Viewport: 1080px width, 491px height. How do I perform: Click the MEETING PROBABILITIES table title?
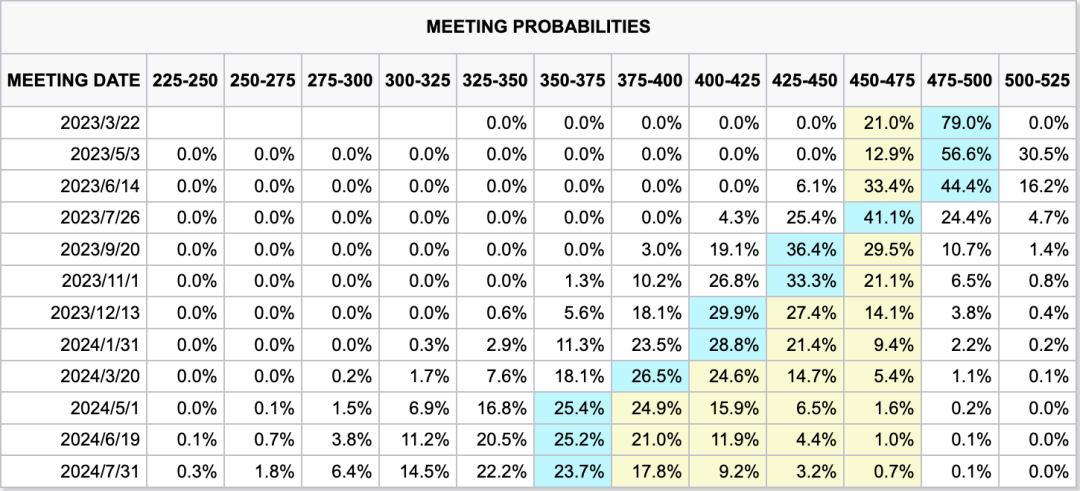(x=538, y=27)
